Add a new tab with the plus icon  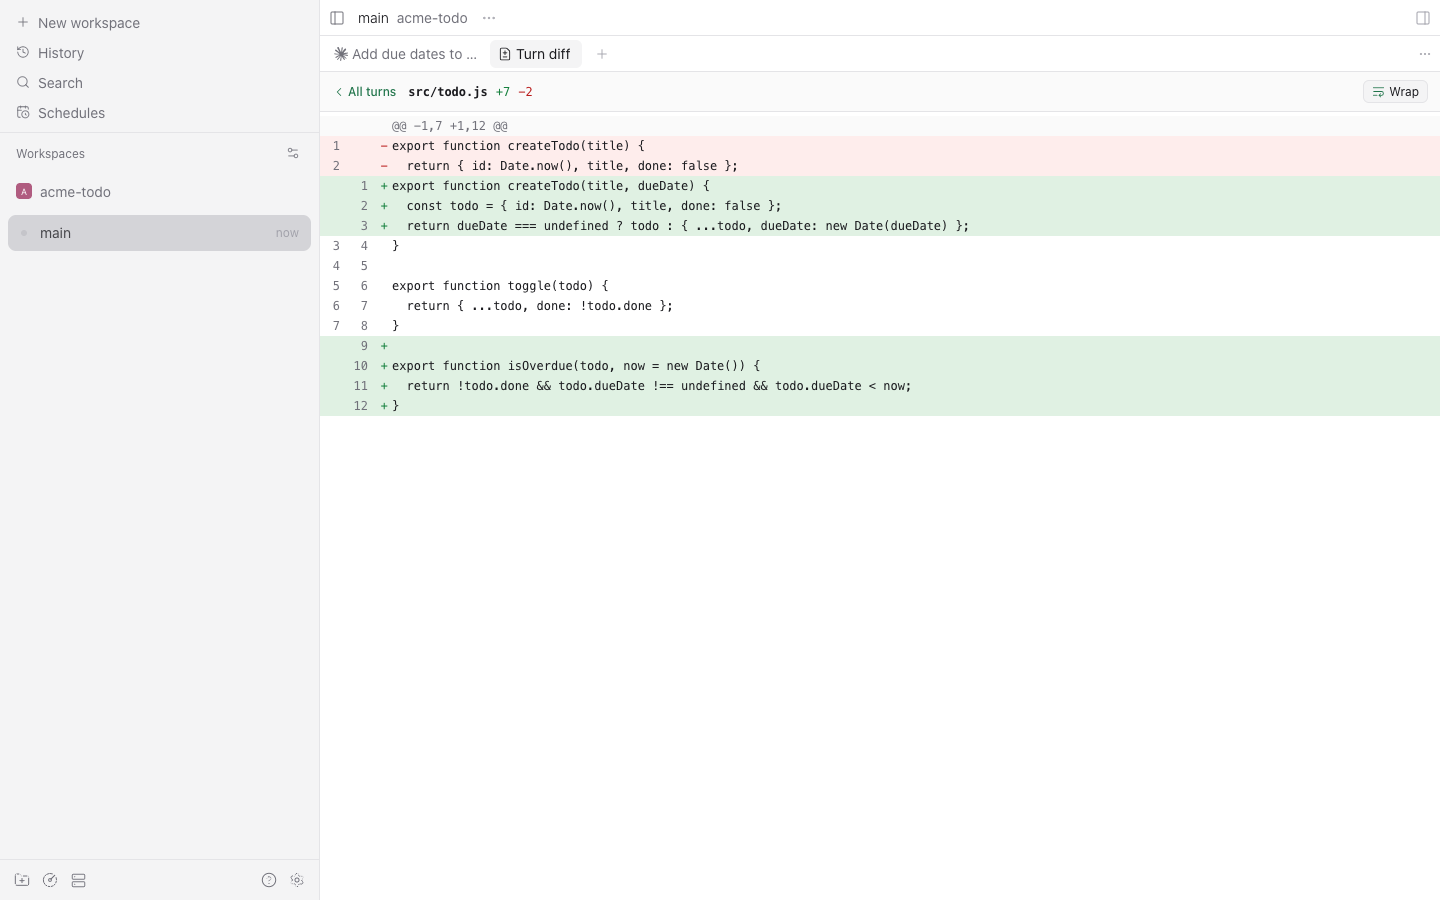602,54
